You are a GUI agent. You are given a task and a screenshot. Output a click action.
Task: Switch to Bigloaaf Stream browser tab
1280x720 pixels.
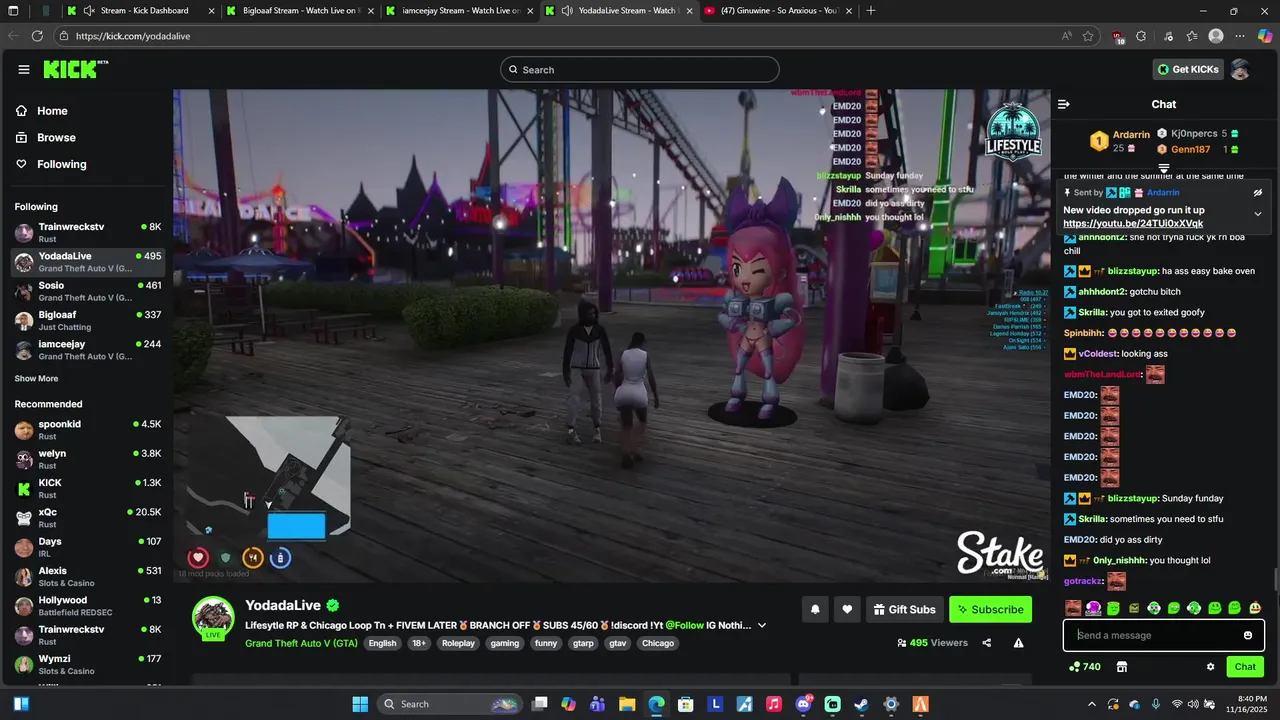299,11
